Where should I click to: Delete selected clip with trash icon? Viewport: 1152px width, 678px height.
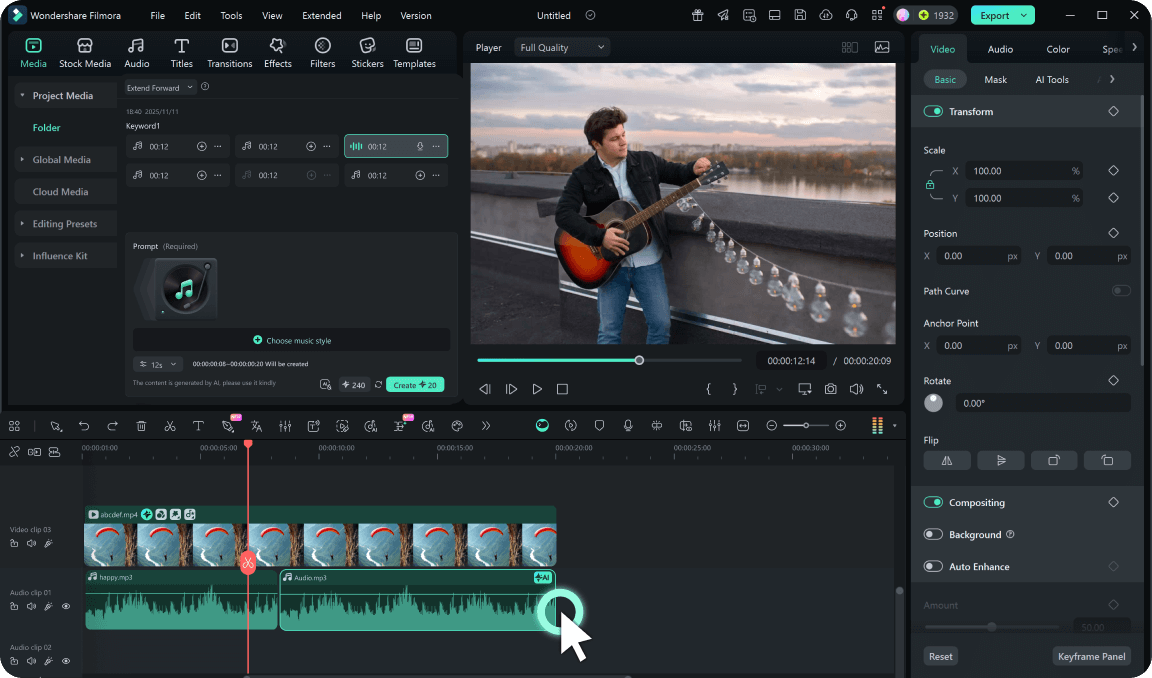[x=141, y=426]
